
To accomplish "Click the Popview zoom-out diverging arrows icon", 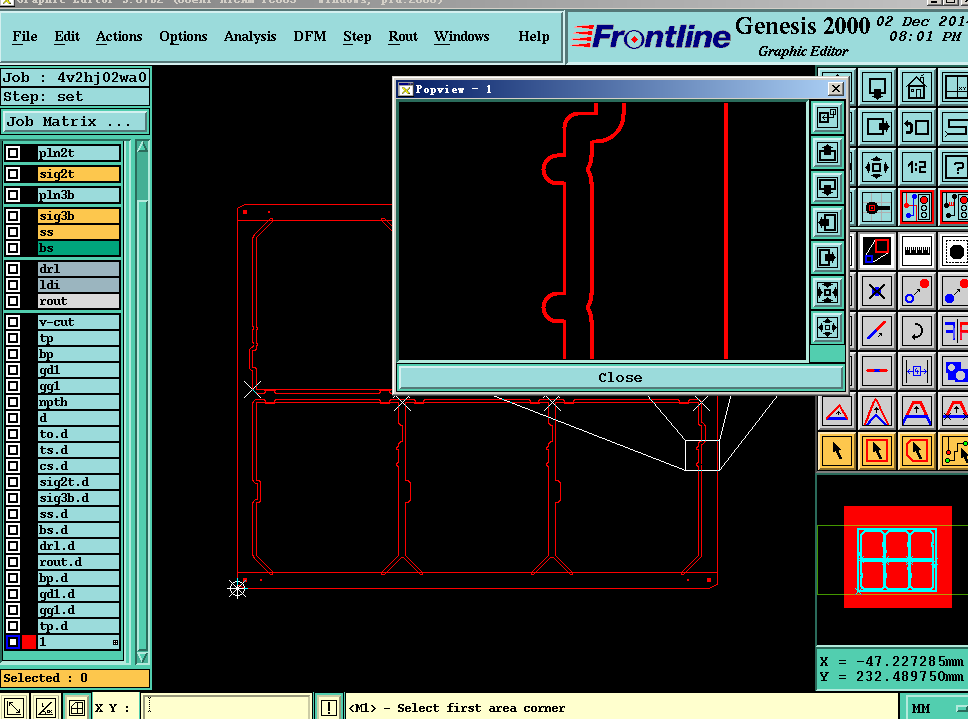I will tap(827, 327).
